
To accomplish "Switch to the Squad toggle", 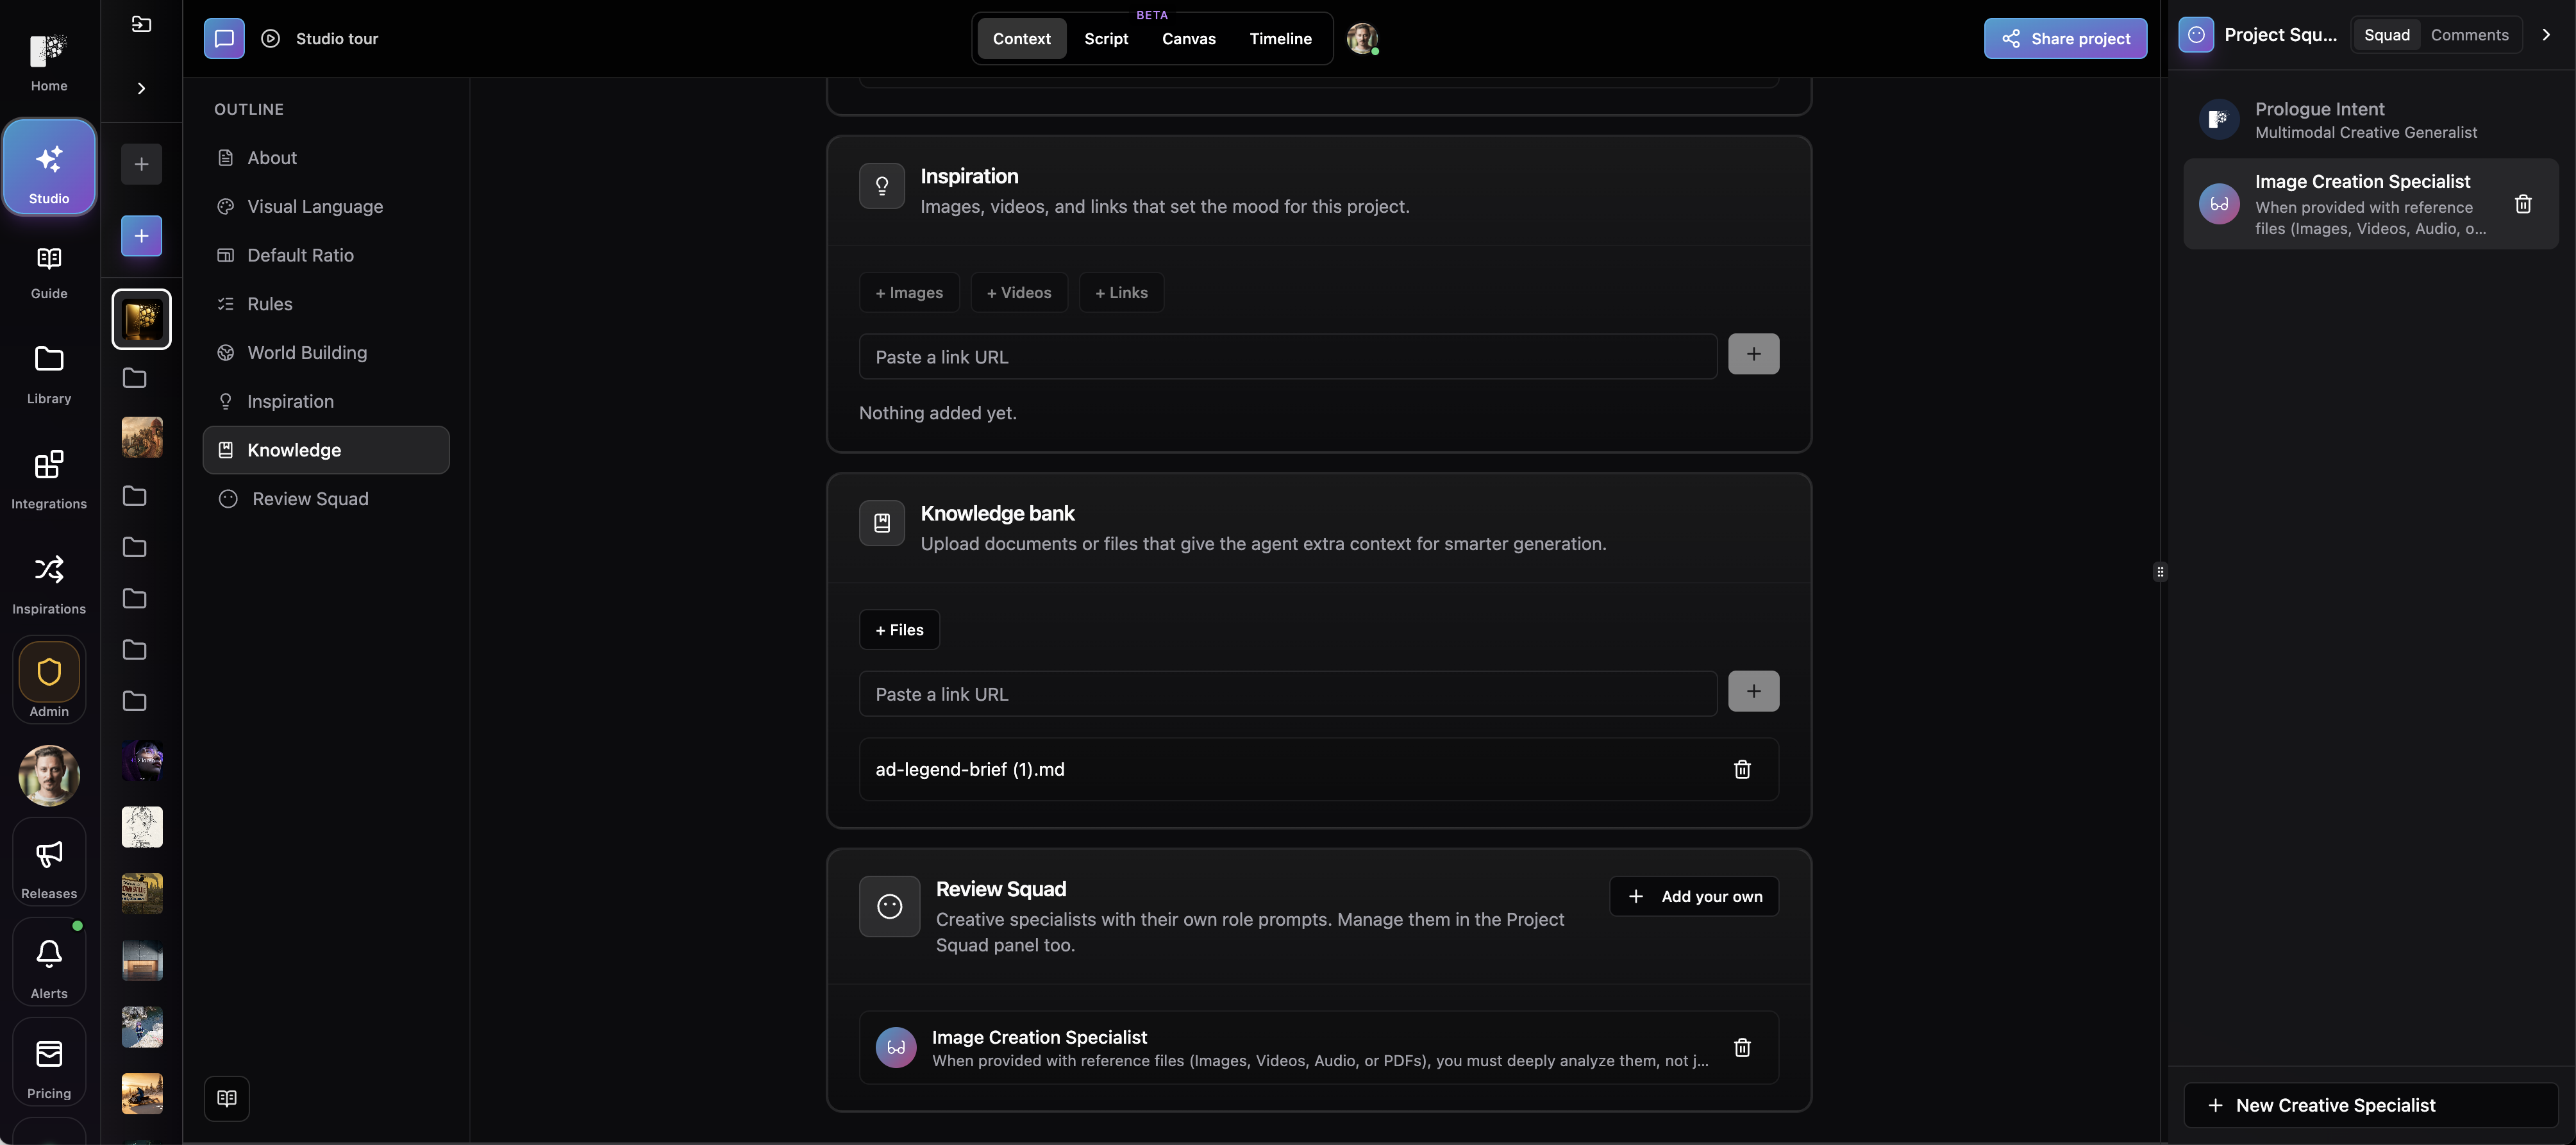I will click(2387, 35).
